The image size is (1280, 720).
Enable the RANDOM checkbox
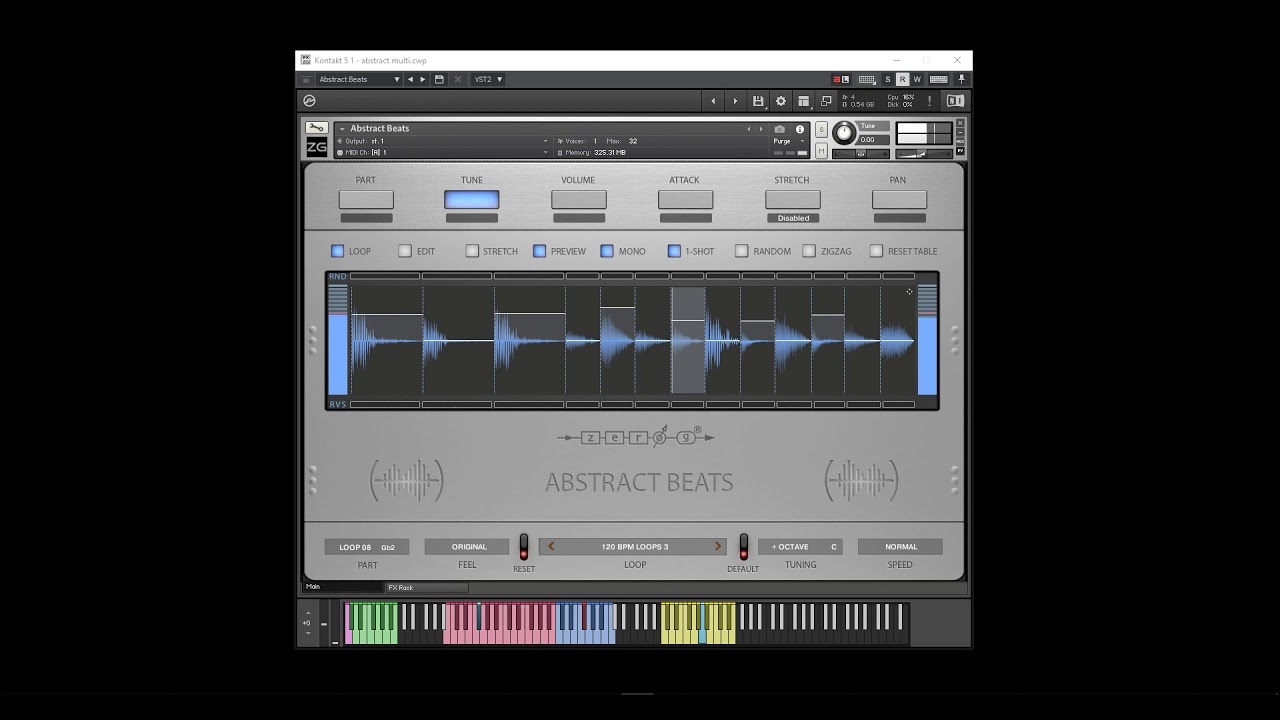tap(741, 251)
